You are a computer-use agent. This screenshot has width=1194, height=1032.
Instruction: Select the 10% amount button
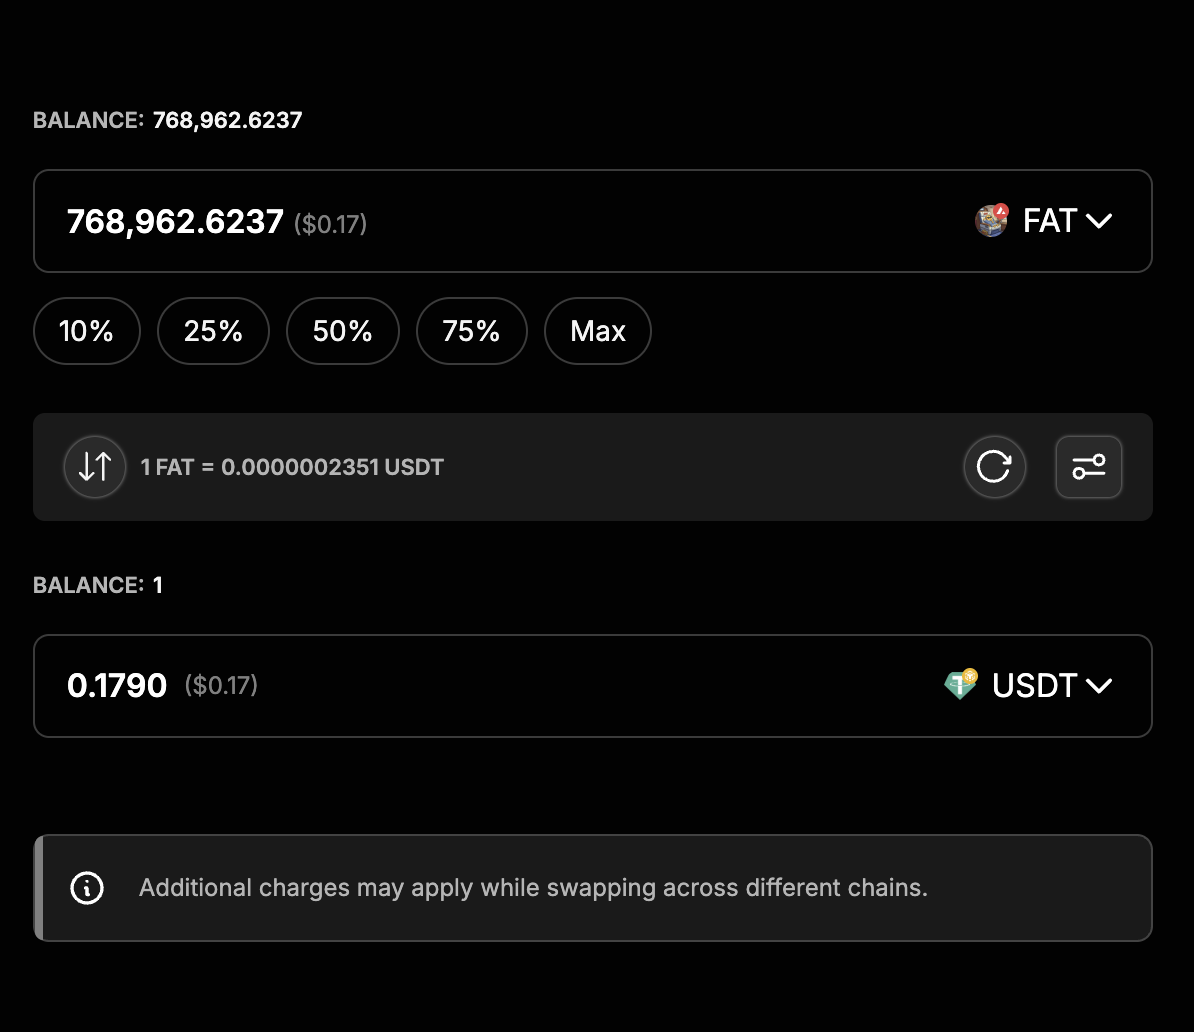tap(87, 331)
